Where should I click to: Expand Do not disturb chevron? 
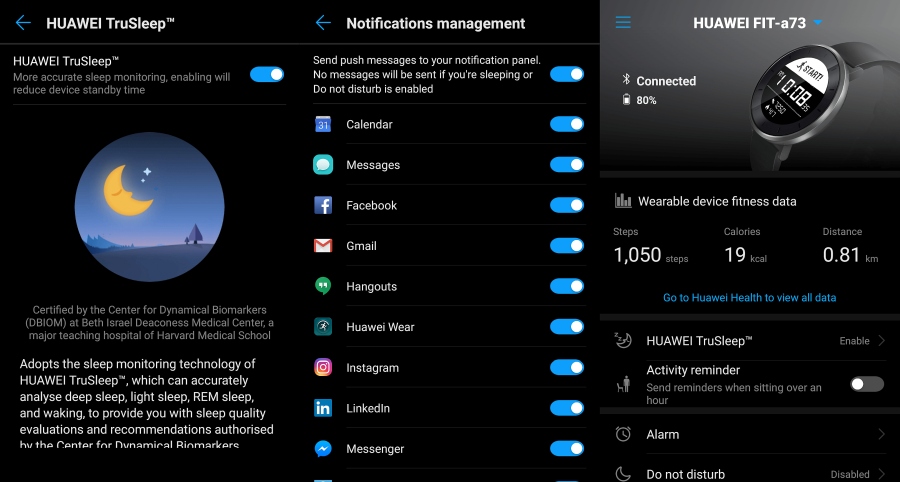tap(881, 474)
